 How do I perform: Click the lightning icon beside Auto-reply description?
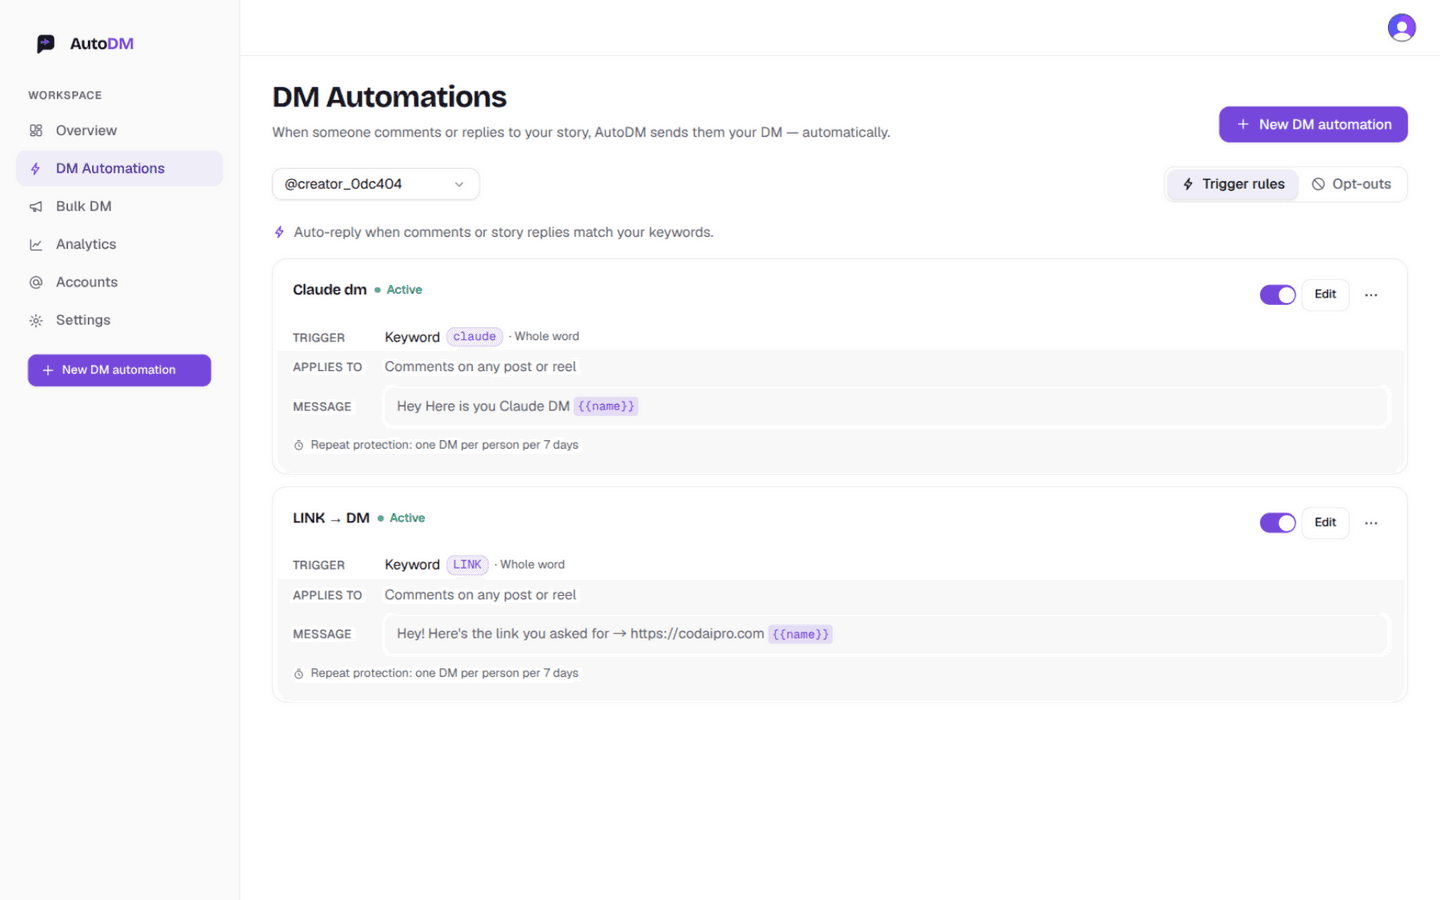click(280, 232)
